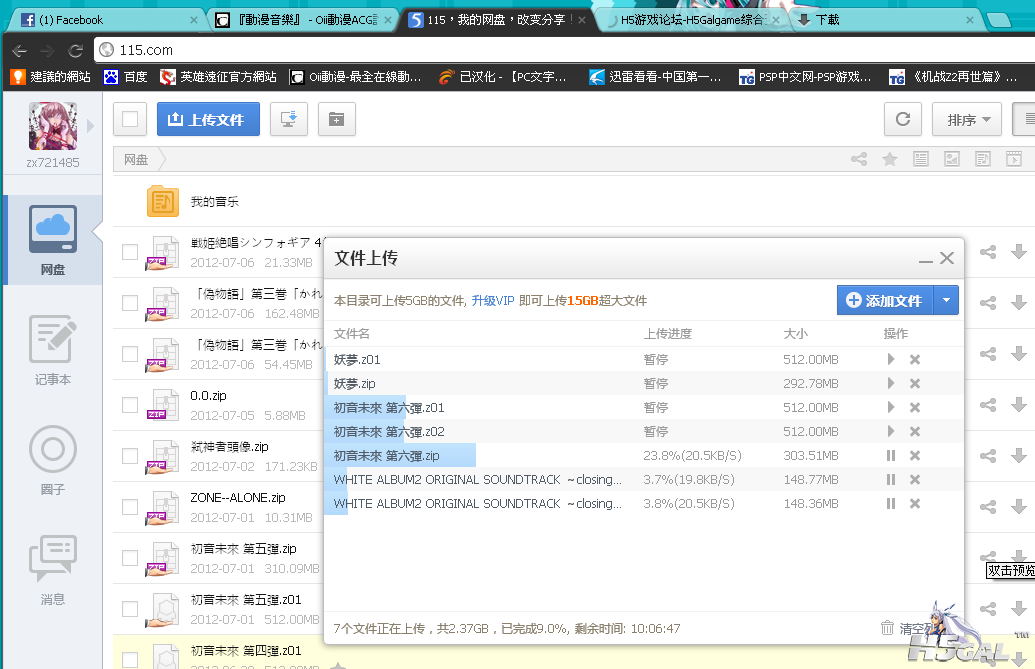1035x669 pixels.
Task: Check the 0.0.zip file checkbox
Action: (130, 405)
